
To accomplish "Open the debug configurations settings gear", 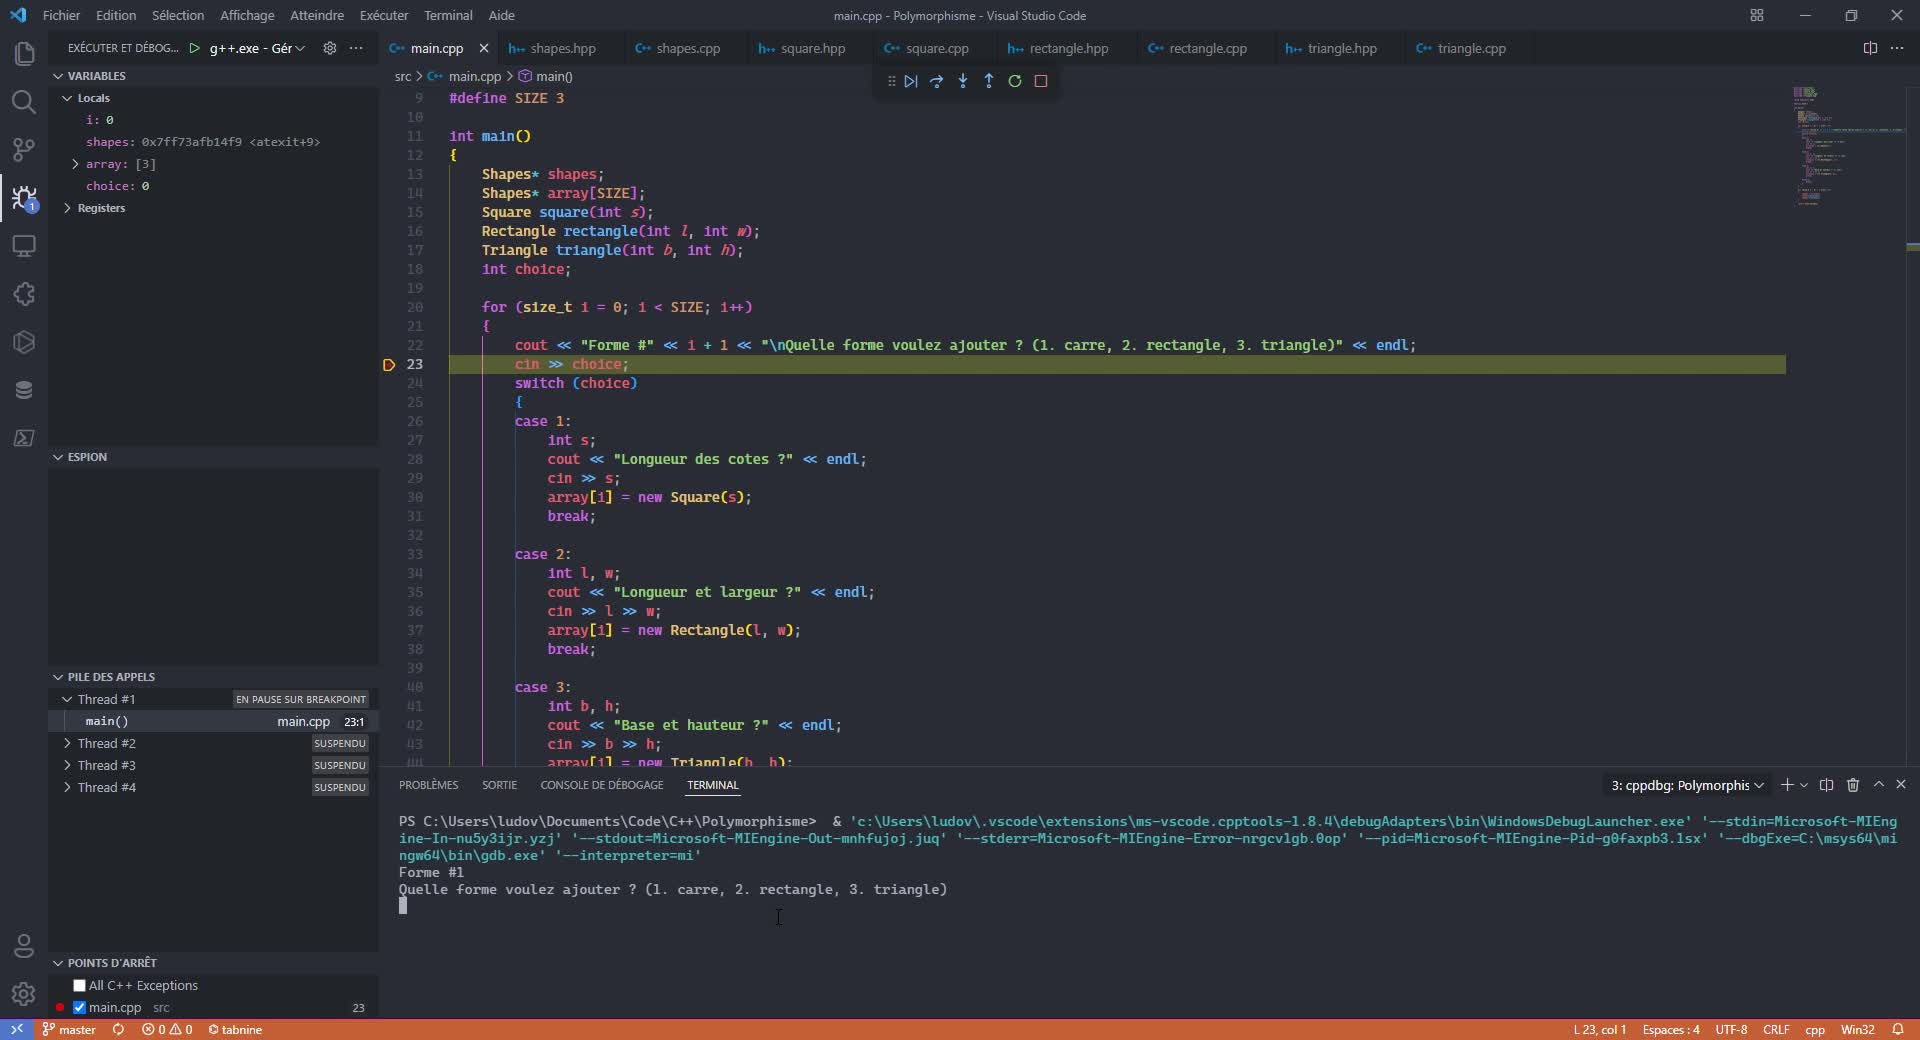I will [x=329, y=48].
